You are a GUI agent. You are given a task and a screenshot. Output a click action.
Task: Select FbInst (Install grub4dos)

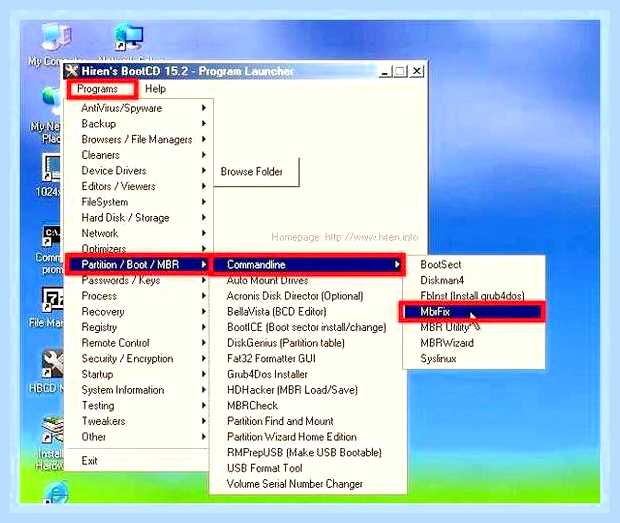pyautogui.click(x=474, y=296)
